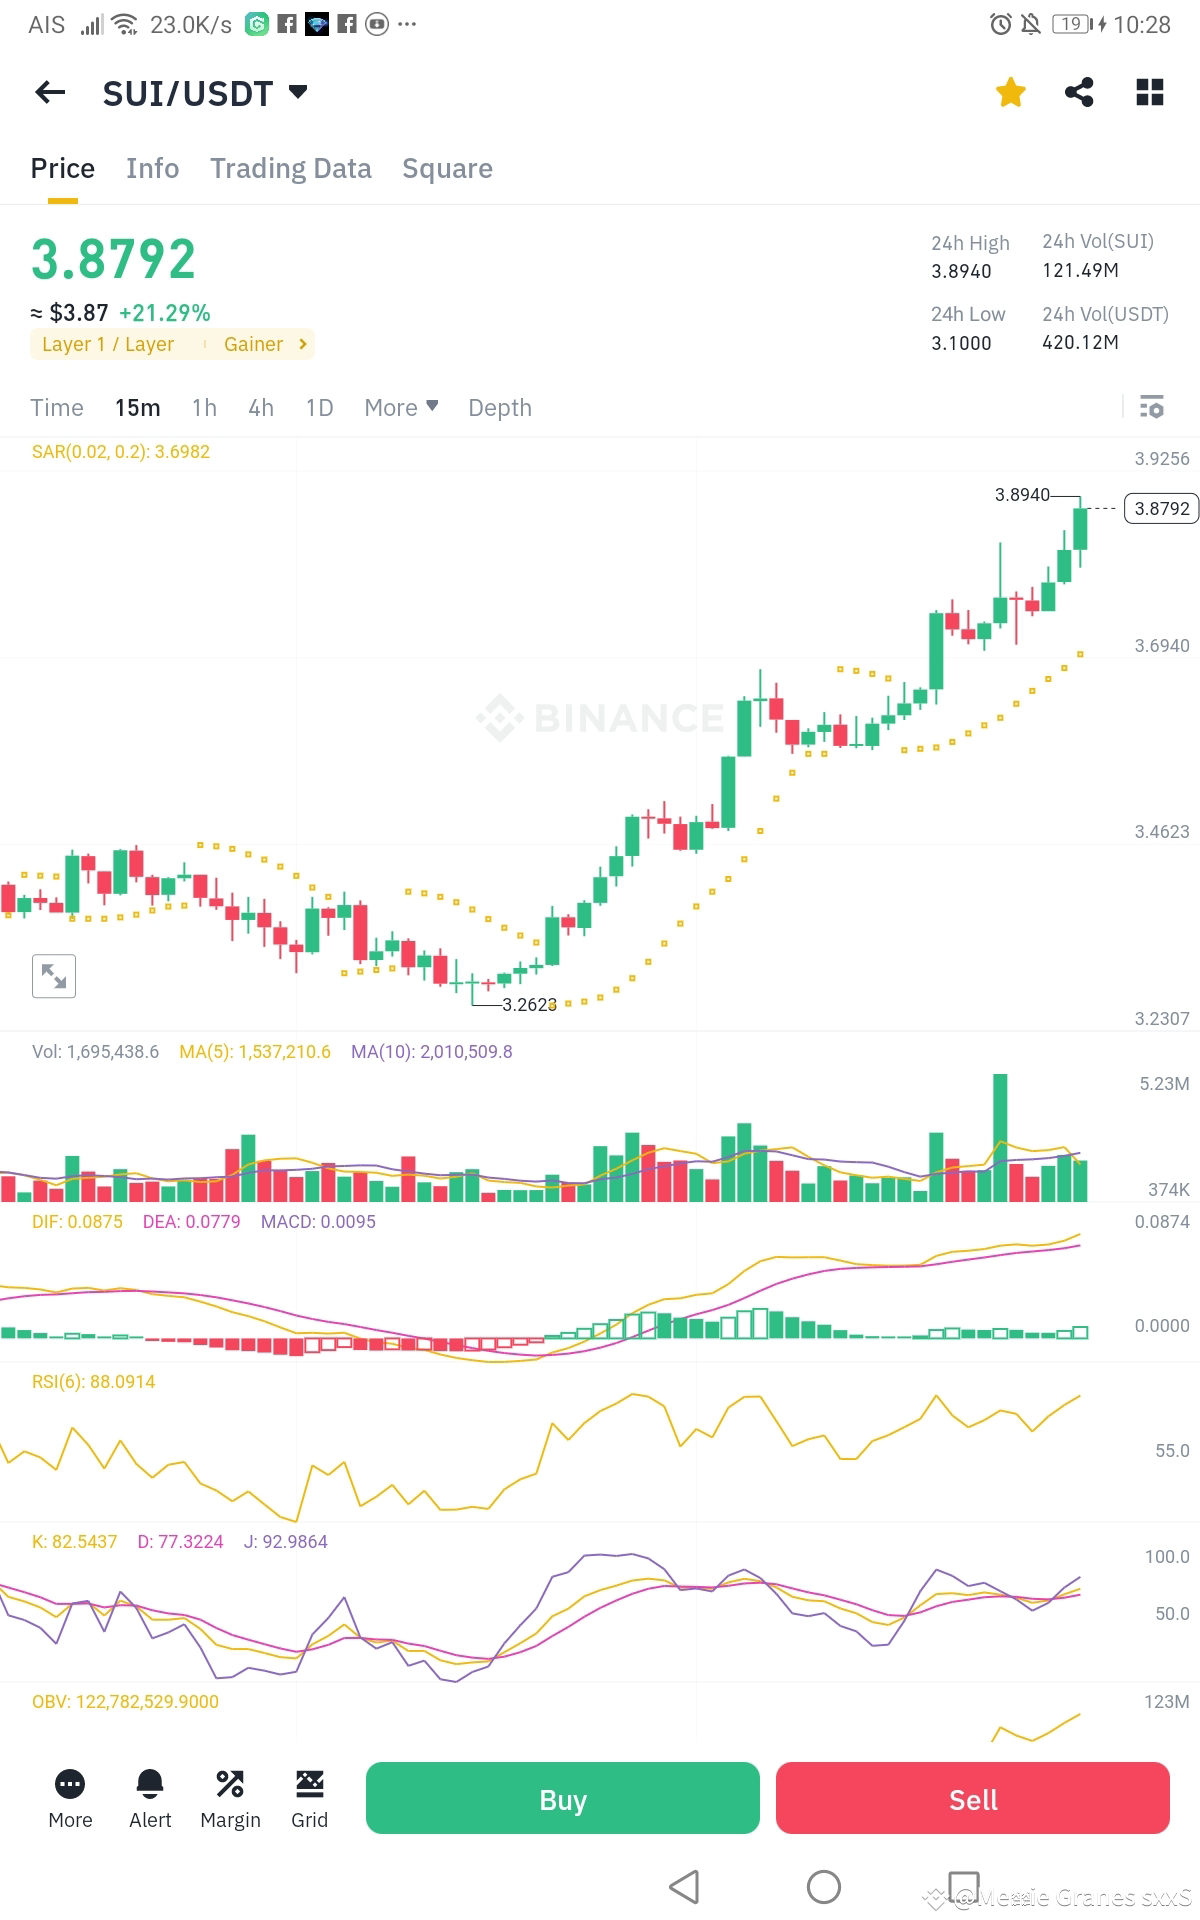This screenshot has height=1920, width=1200.
Task: Tap the tallest green volume bar
Action: click(1000, 1137)
